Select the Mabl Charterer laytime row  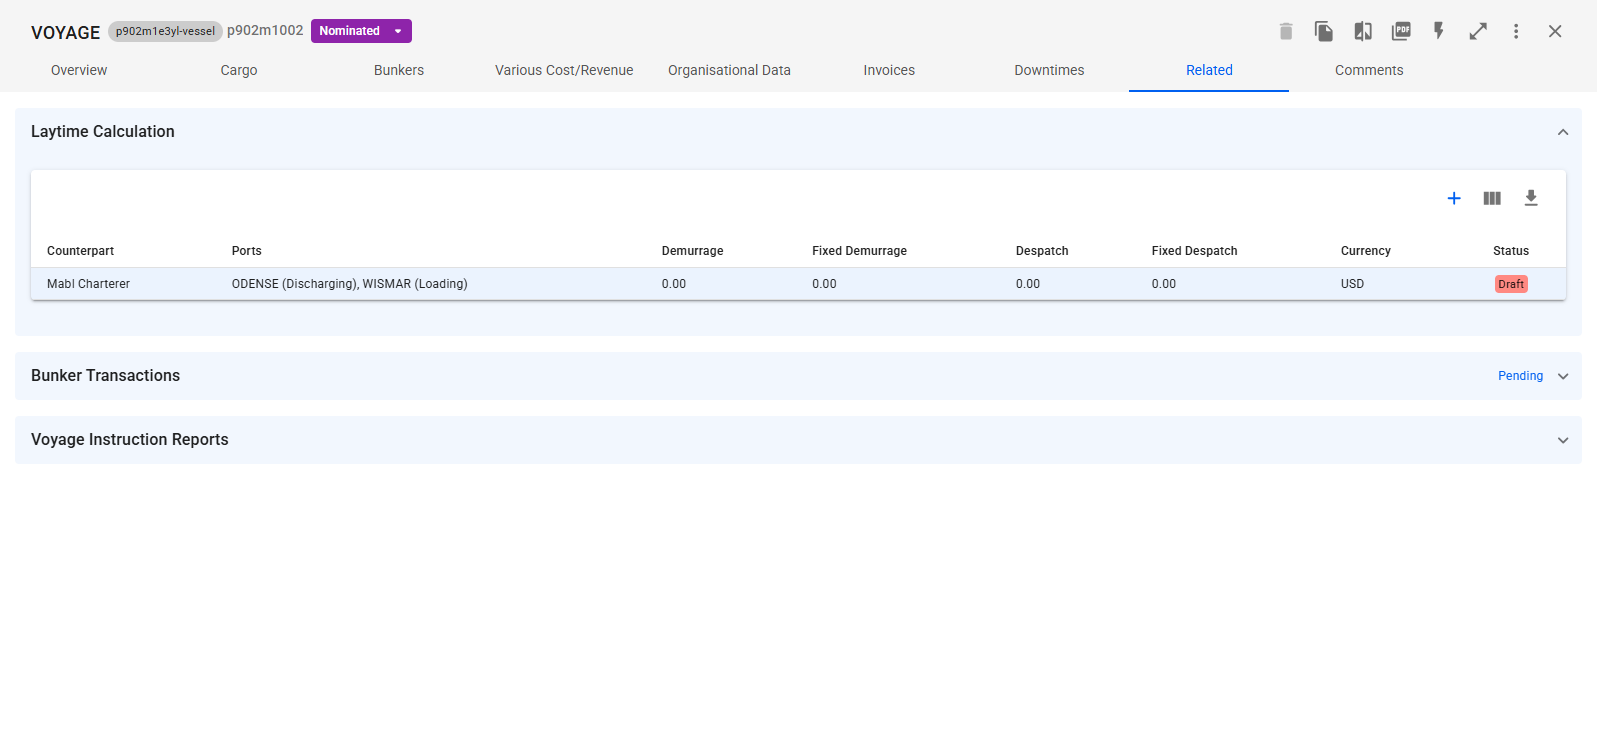[89, 284]
